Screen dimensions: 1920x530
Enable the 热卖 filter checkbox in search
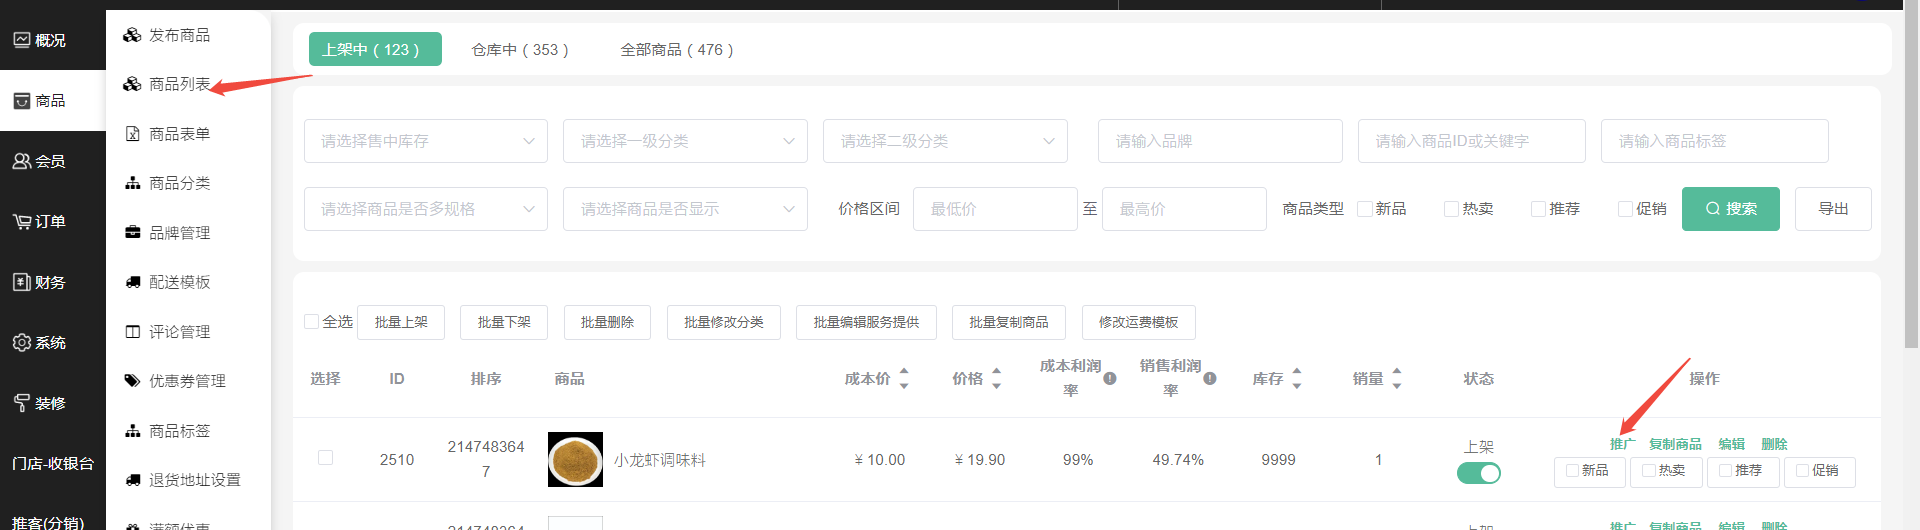pyautogui.click(x=1451, y=209)
